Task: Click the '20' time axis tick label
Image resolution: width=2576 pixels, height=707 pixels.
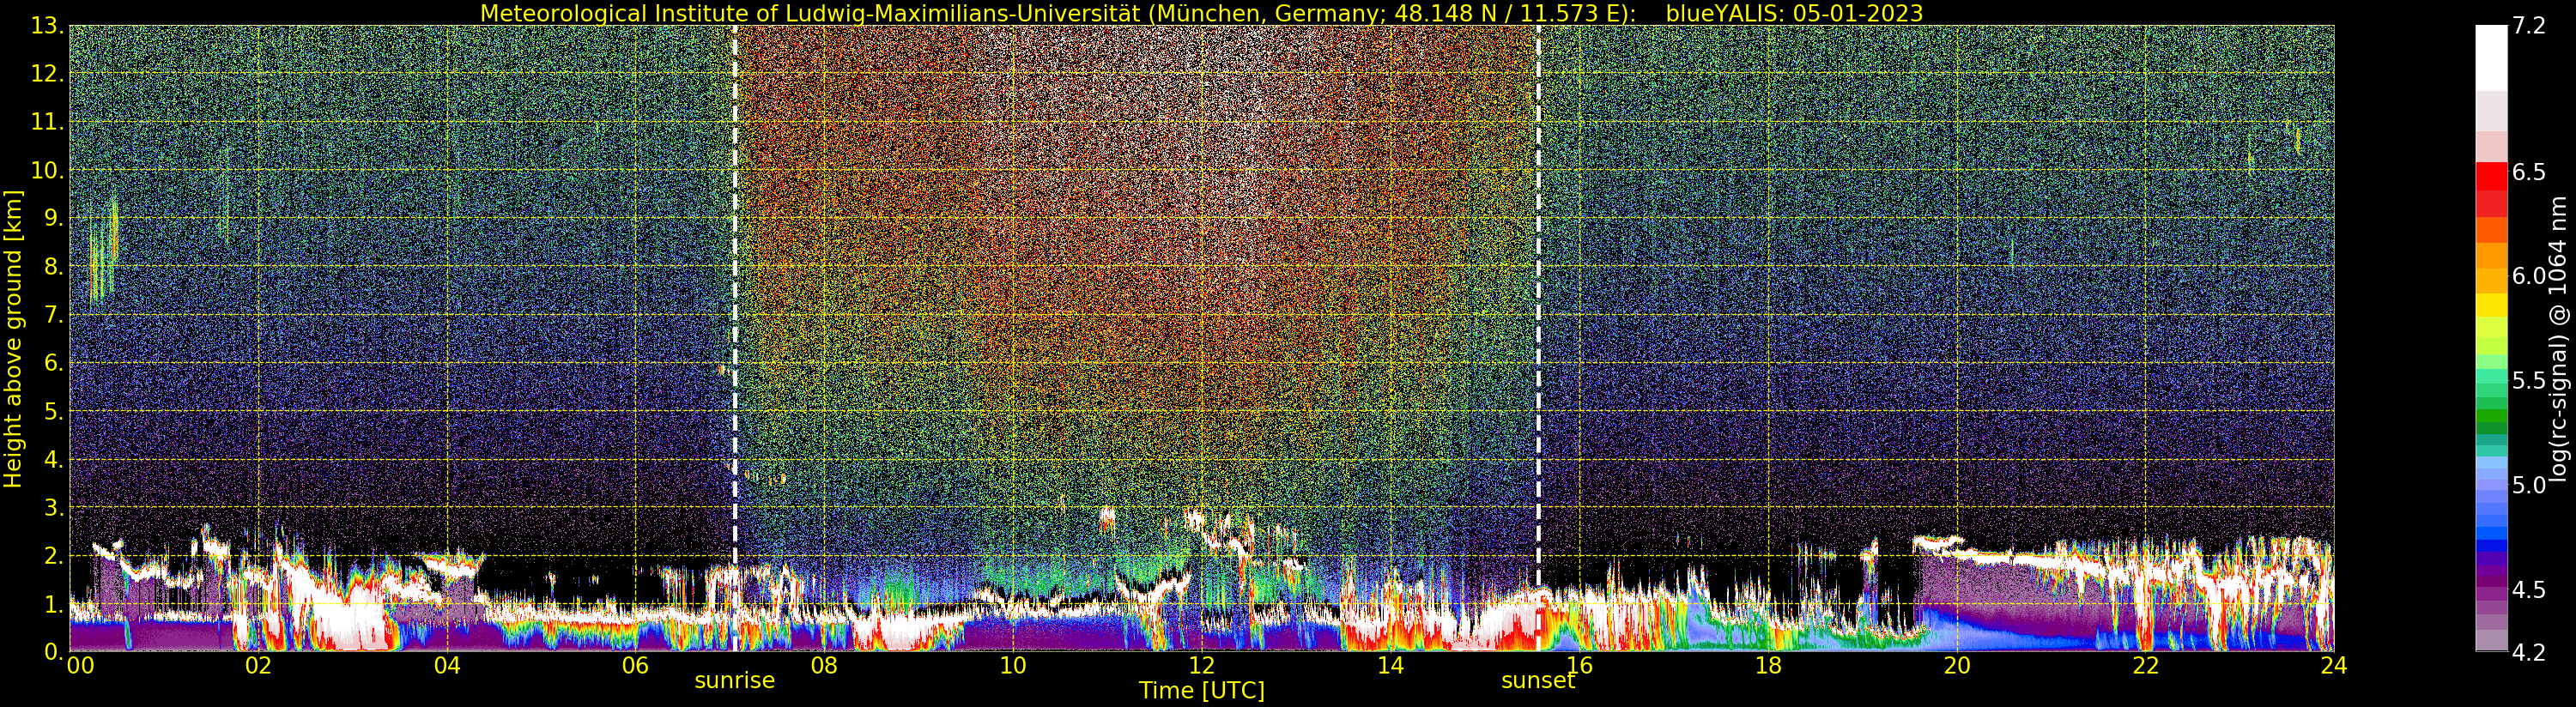Action: pos(1957,666)
